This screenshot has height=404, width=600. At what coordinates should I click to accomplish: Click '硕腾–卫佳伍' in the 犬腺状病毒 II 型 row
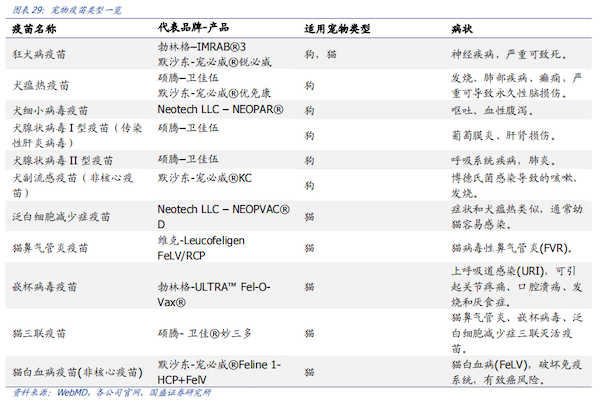coord(188,159)
